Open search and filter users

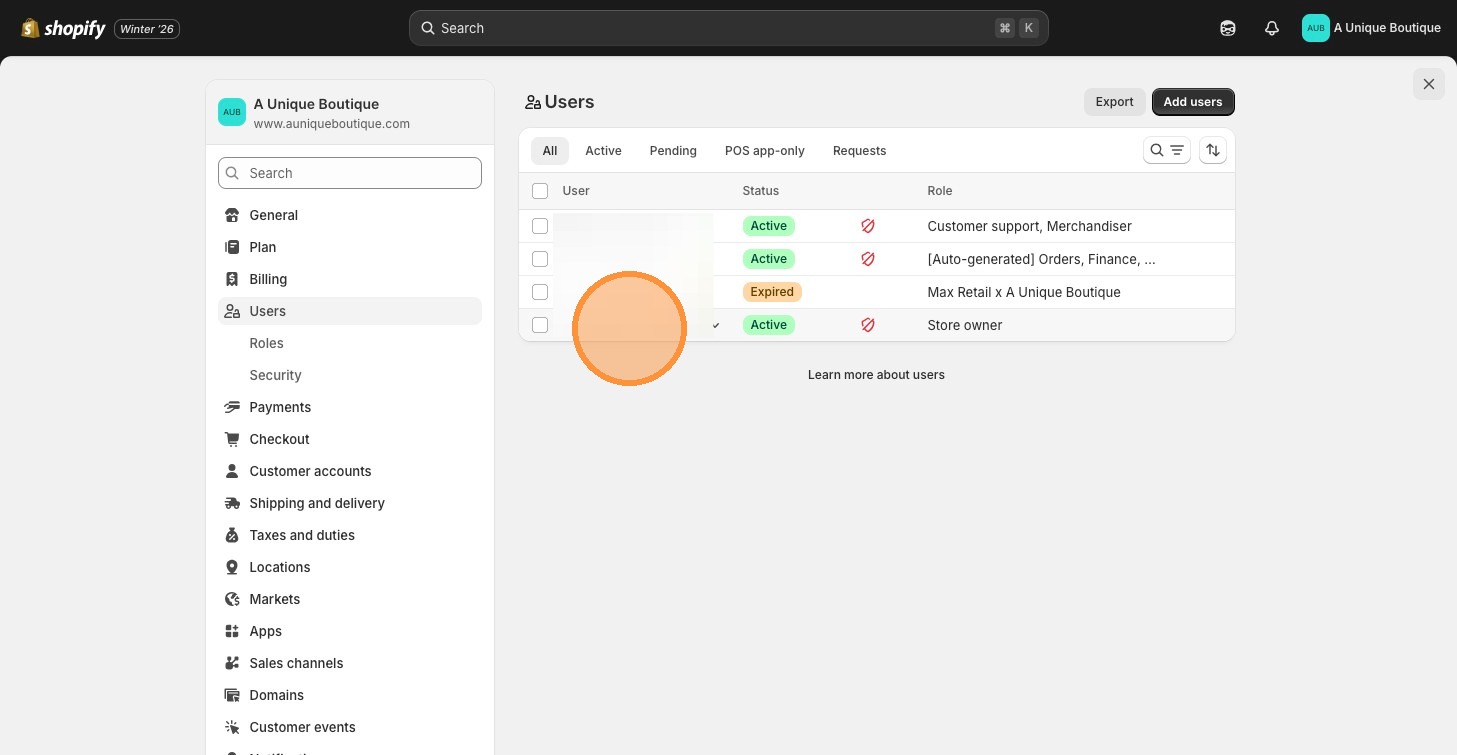click(1167, 150)
